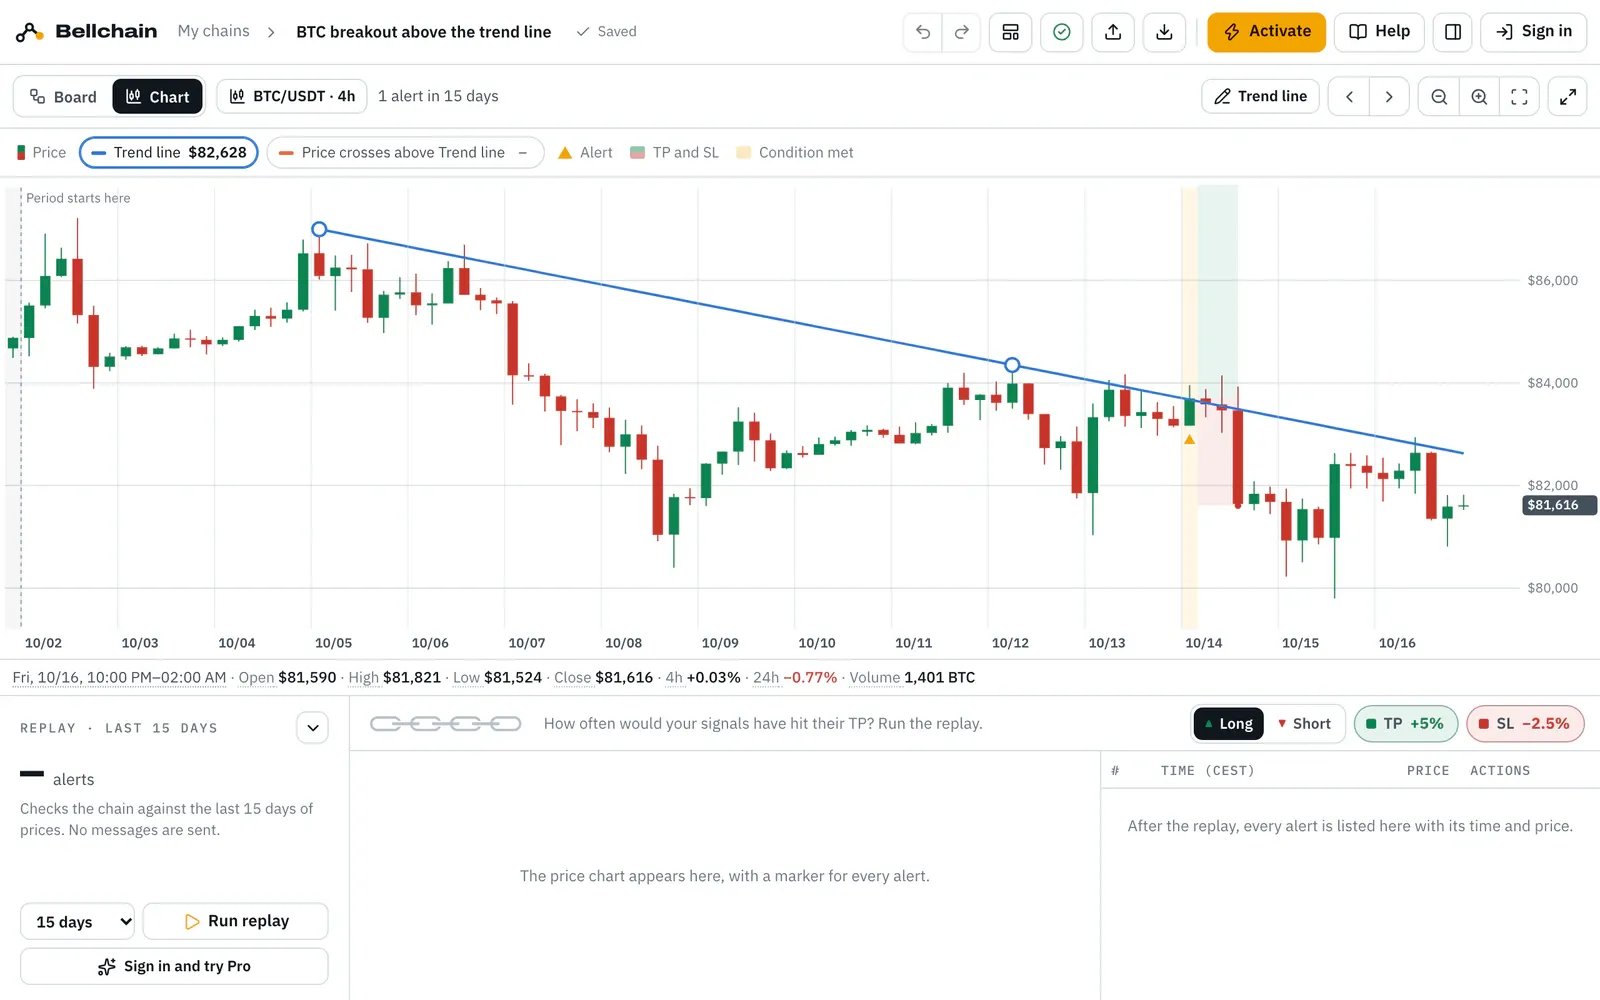Click the trend line second handle circle
Screen dimensions: 1600x1000
(x=1012, y=365)
